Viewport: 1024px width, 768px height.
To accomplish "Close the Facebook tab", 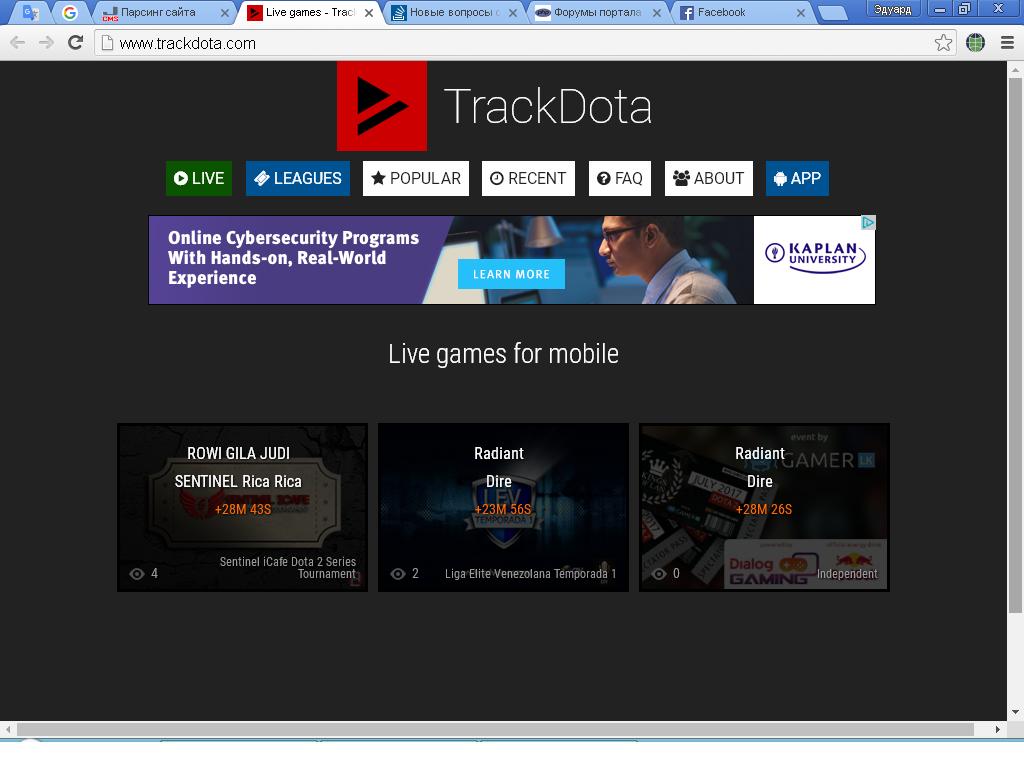I will tap(801, 12).
